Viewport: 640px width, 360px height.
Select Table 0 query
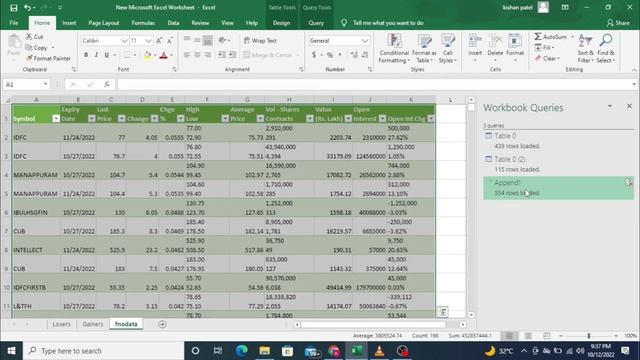(x=558, y=140)
